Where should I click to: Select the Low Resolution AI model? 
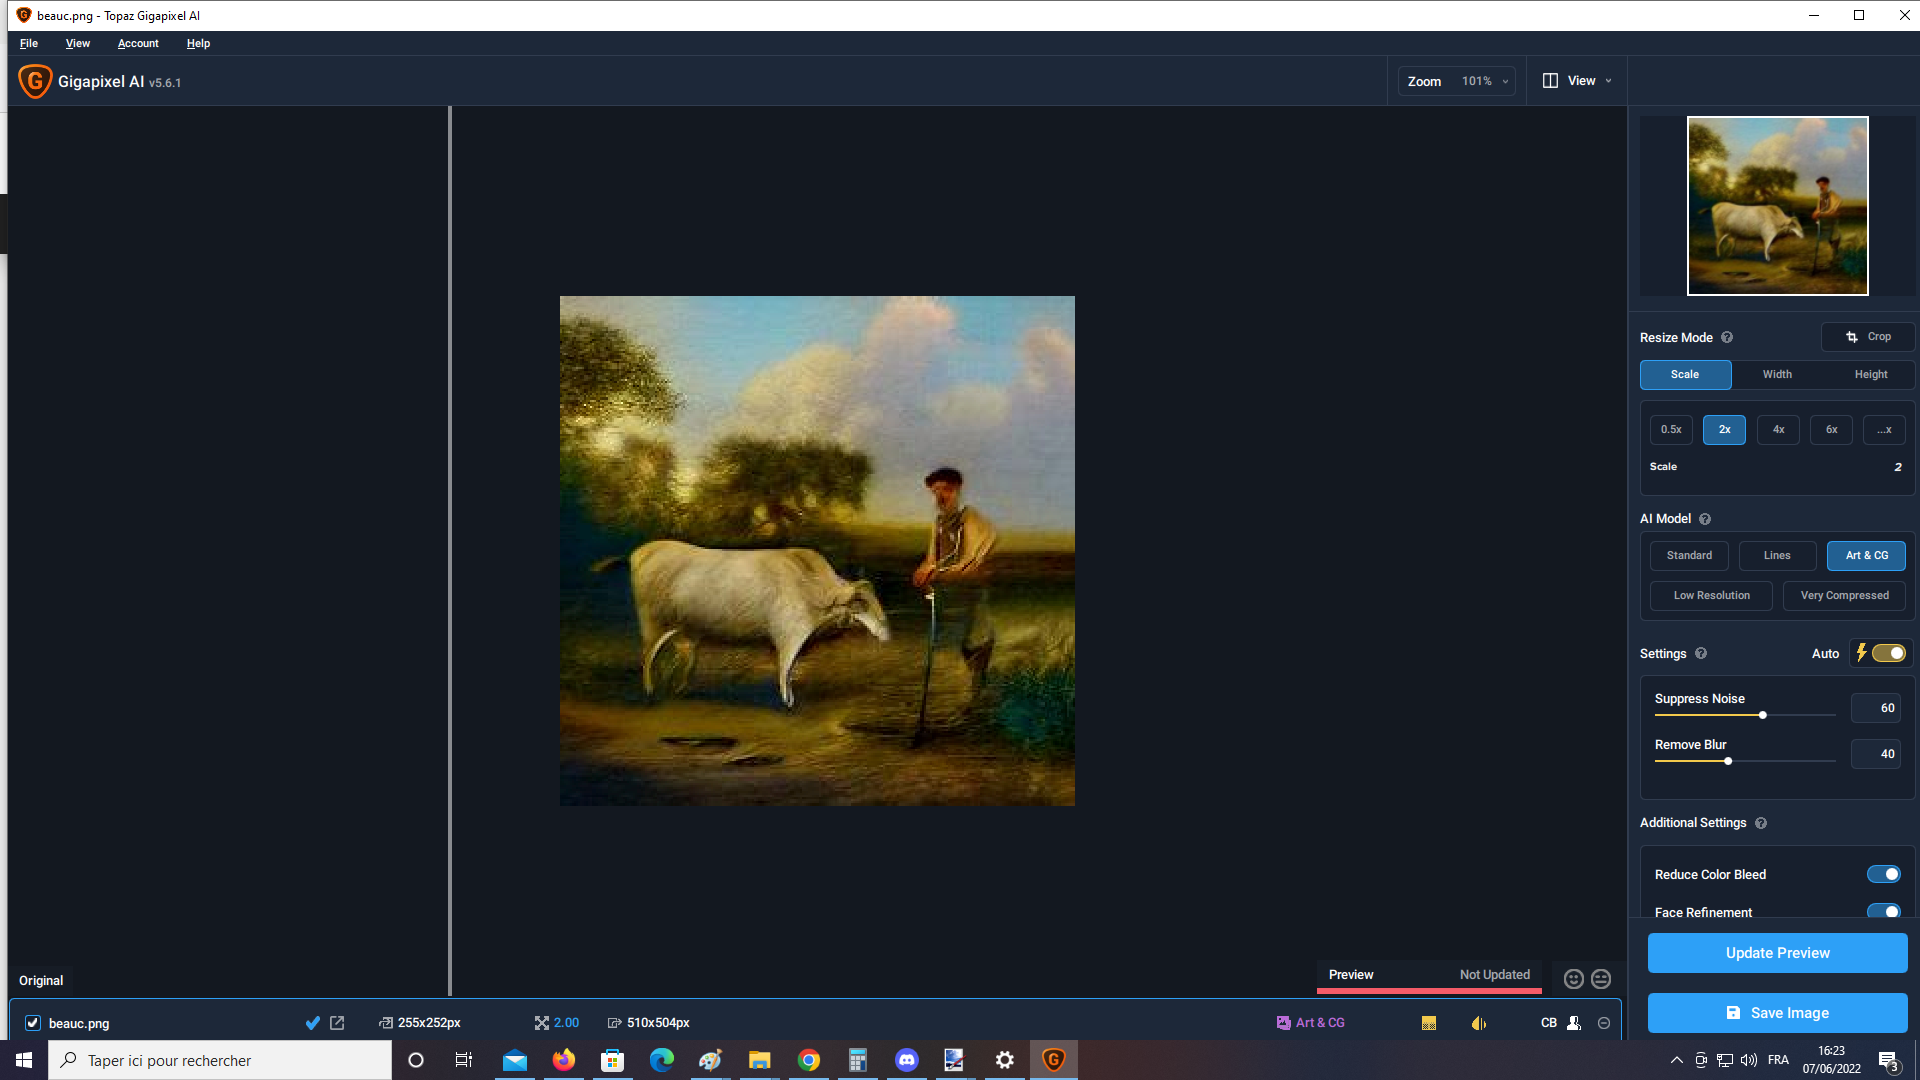pos(1711,596)
